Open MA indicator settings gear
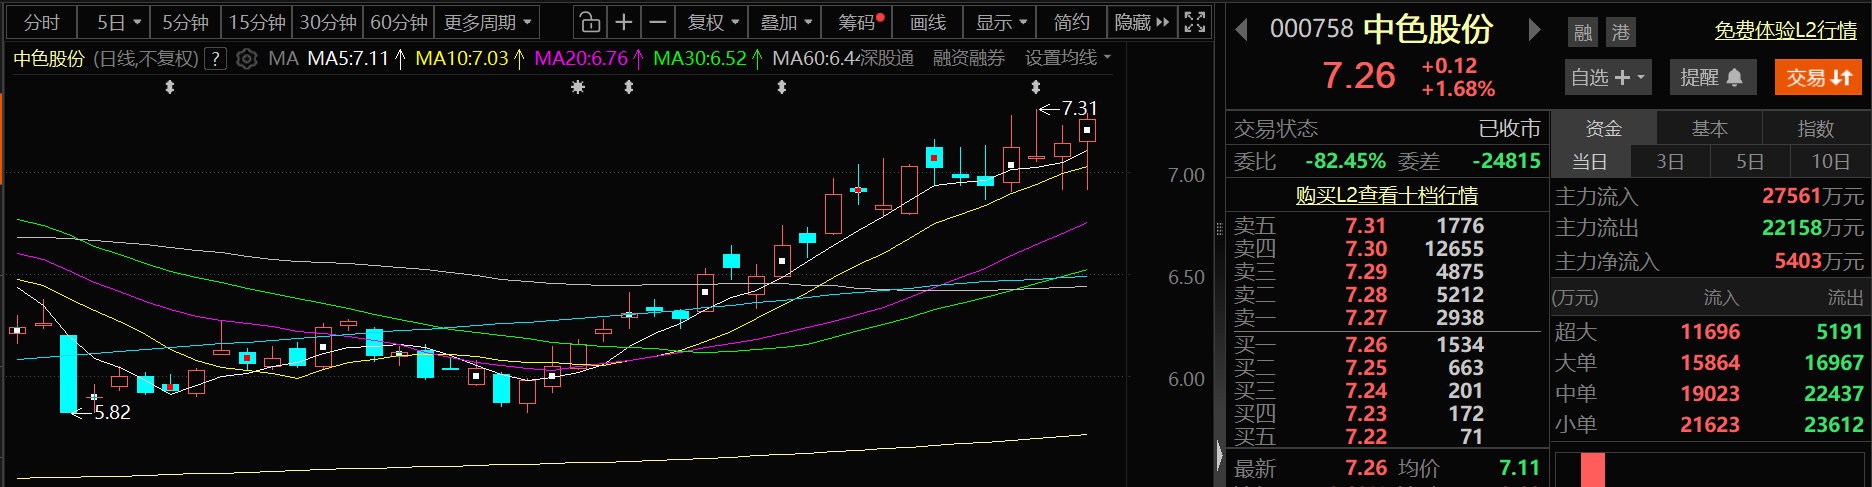Image resolution: width=1872 pixels, height=487 pixels. click(247, 59)
